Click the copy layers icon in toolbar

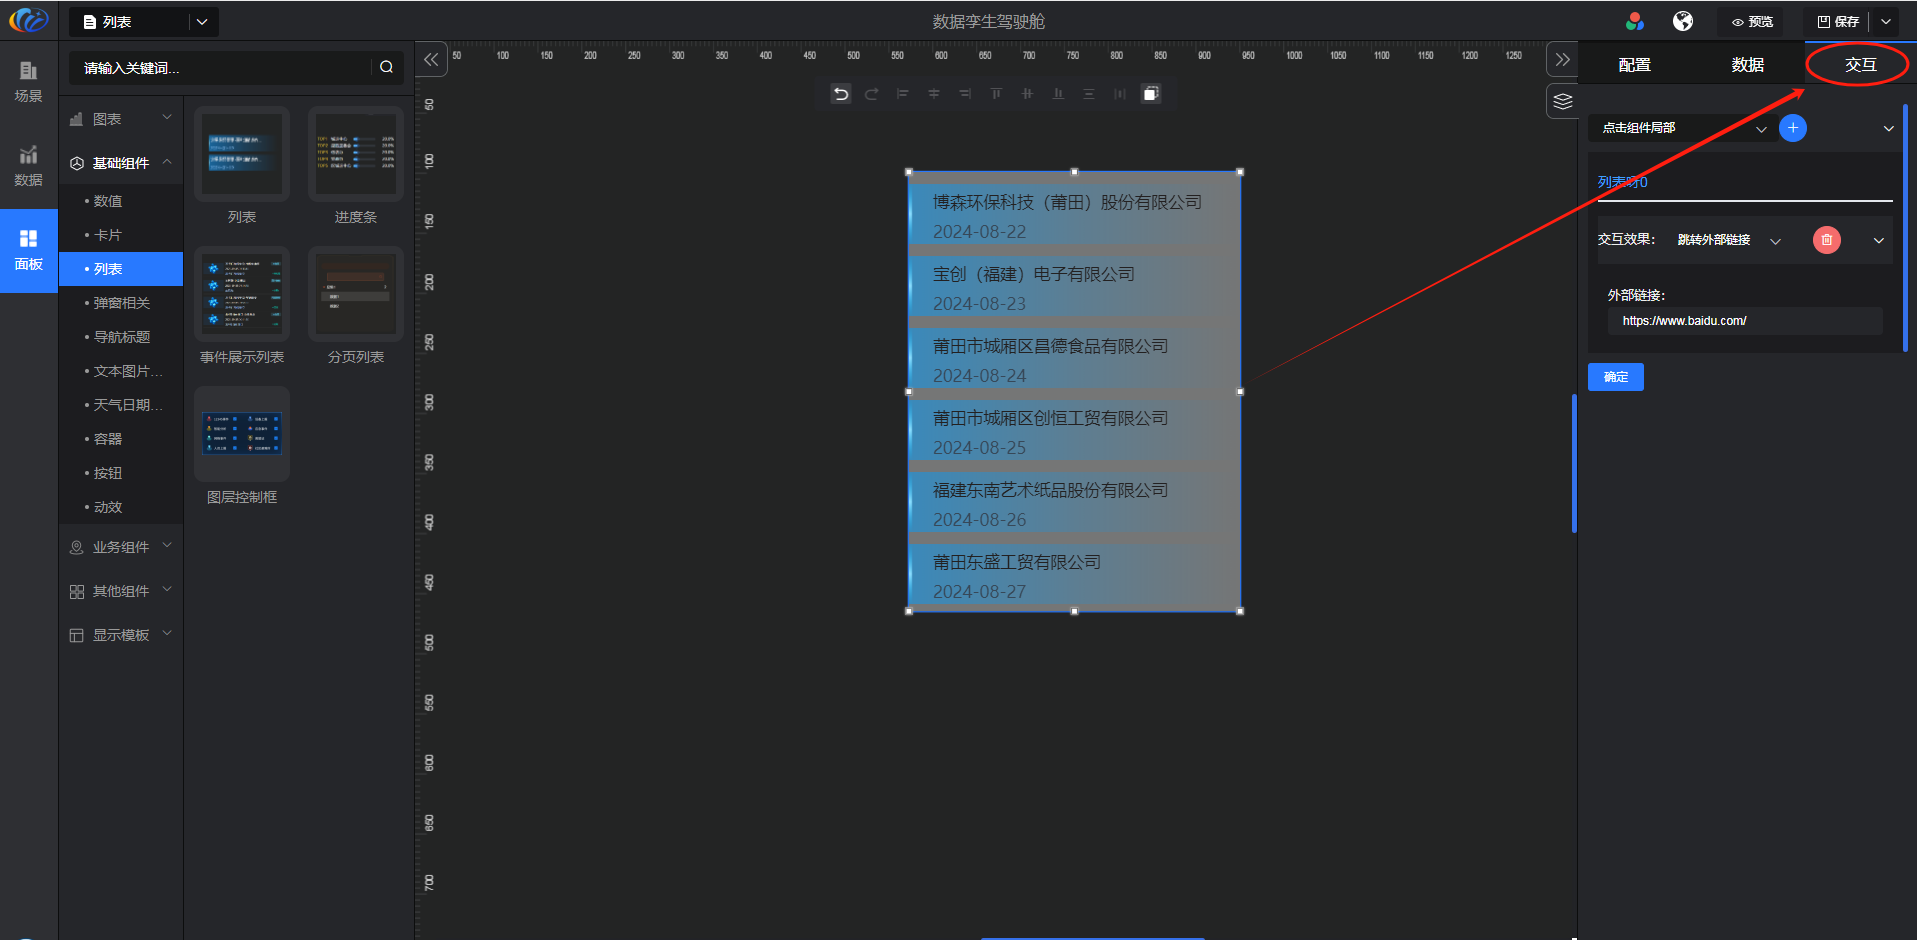pos(1151,94)
